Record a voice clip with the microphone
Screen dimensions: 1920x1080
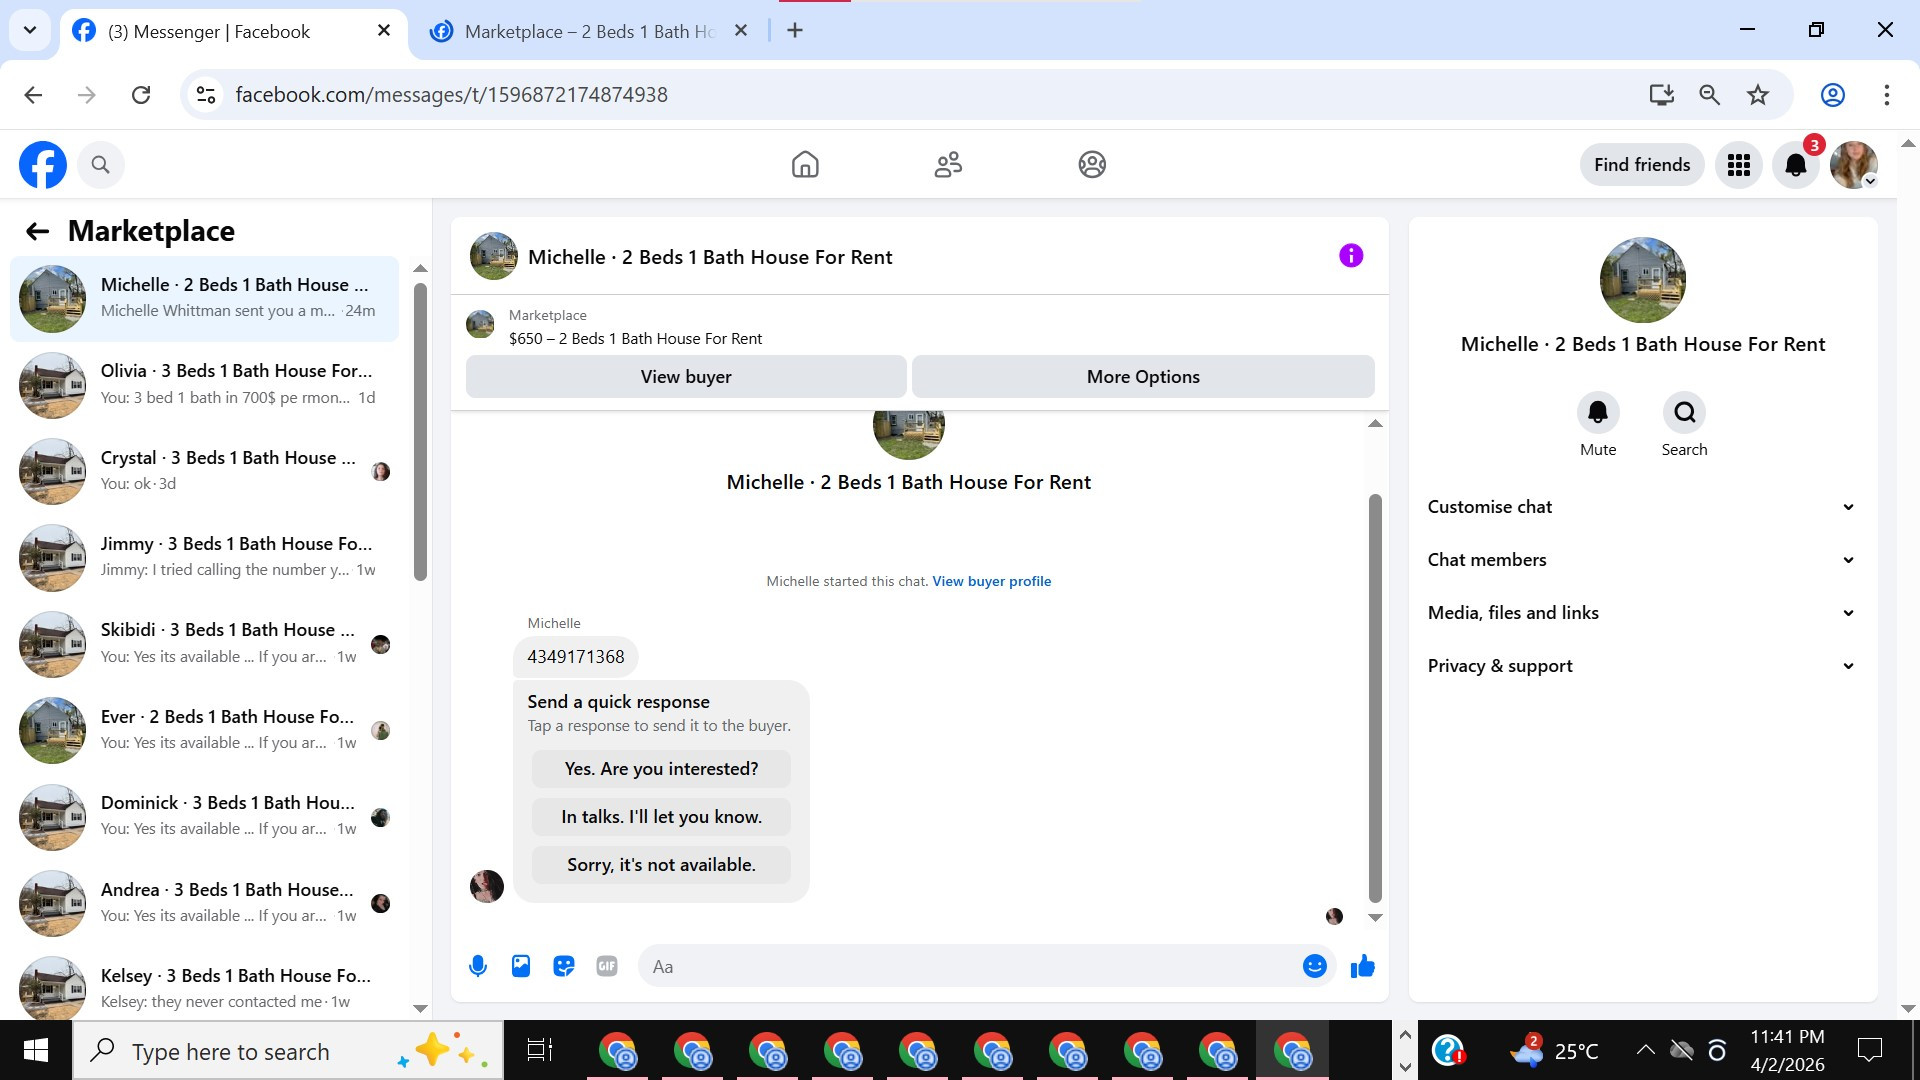click(x=478, y=966)
